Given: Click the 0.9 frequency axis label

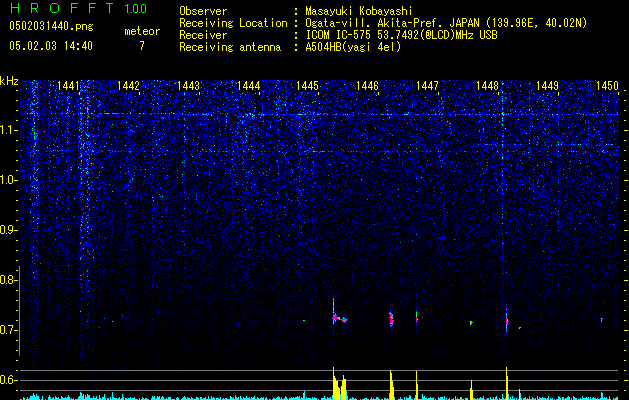Looking at the screenshot, I should click(7, 230).
